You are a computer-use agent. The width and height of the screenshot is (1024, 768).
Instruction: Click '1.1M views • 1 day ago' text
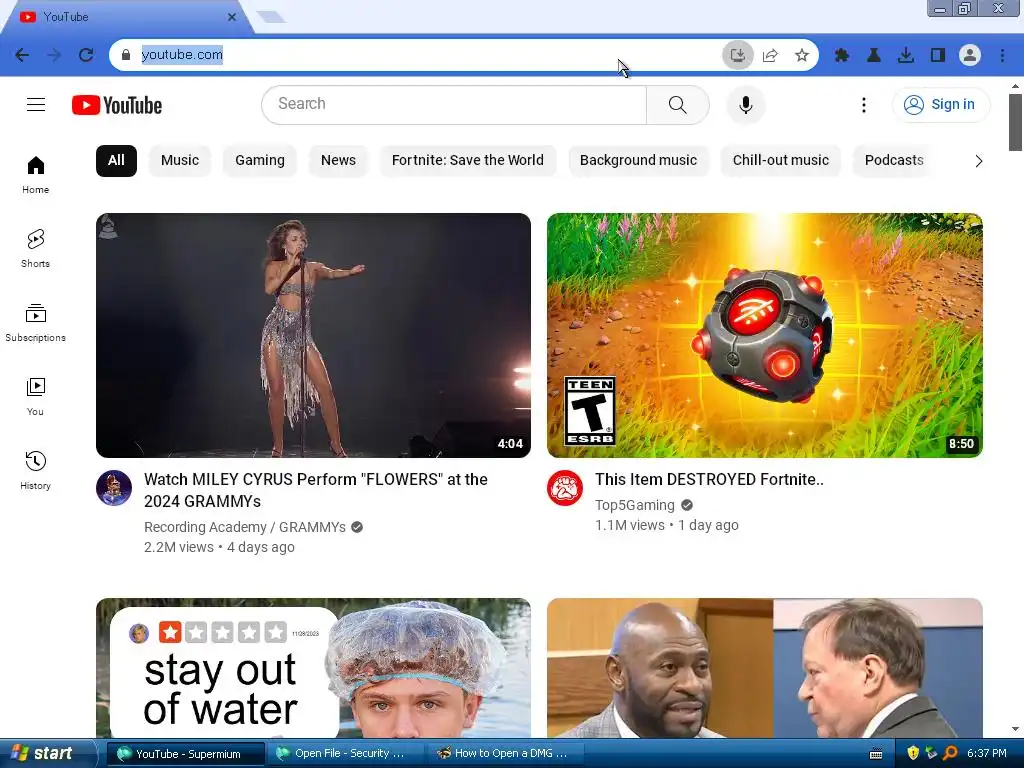667,525
